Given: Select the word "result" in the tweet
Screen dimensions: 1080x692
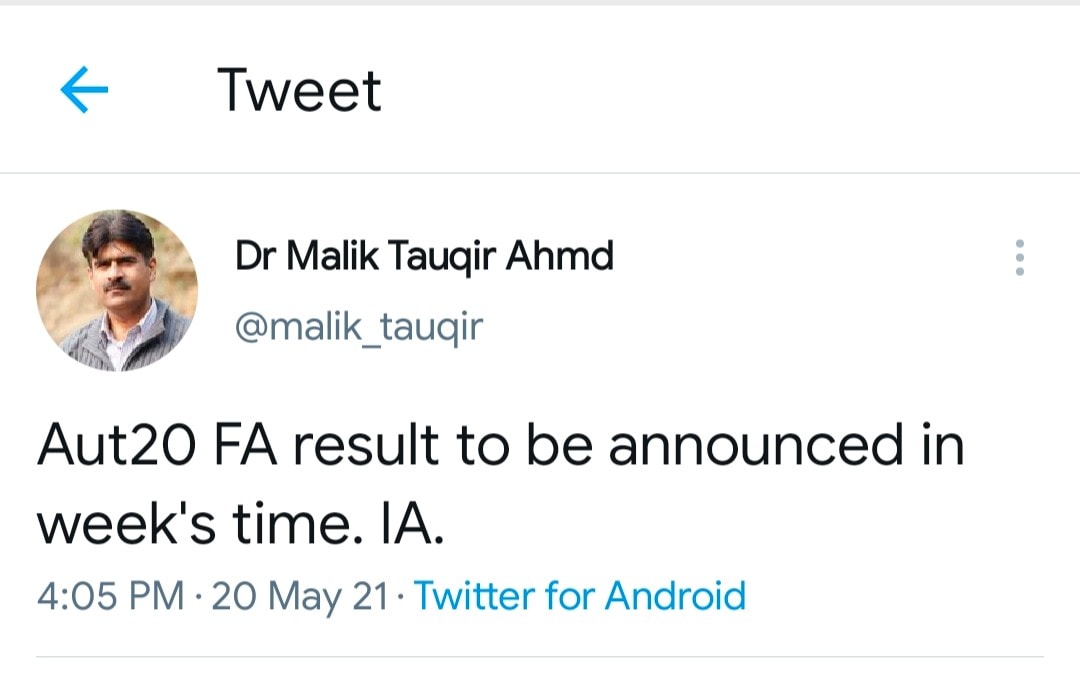Looking at the screenshot, I should coord(366,445).
